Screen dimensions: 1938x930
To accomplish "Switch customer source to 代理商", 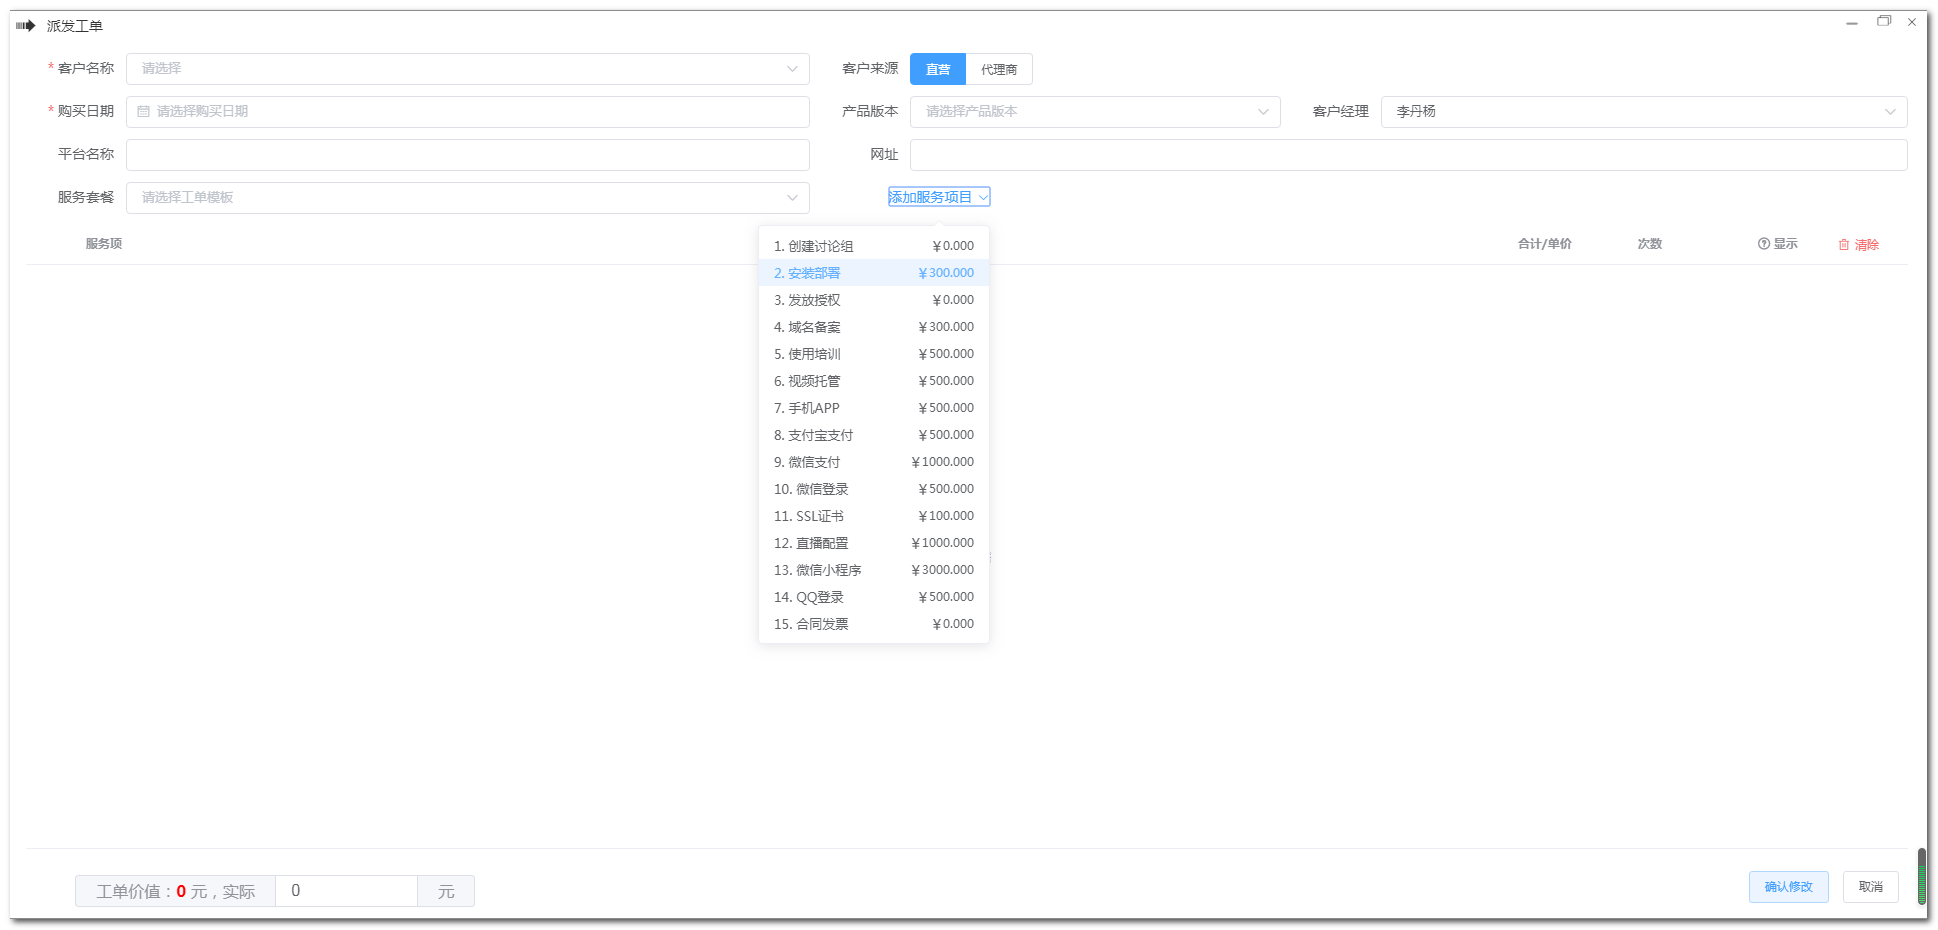I will click(999, 69).
